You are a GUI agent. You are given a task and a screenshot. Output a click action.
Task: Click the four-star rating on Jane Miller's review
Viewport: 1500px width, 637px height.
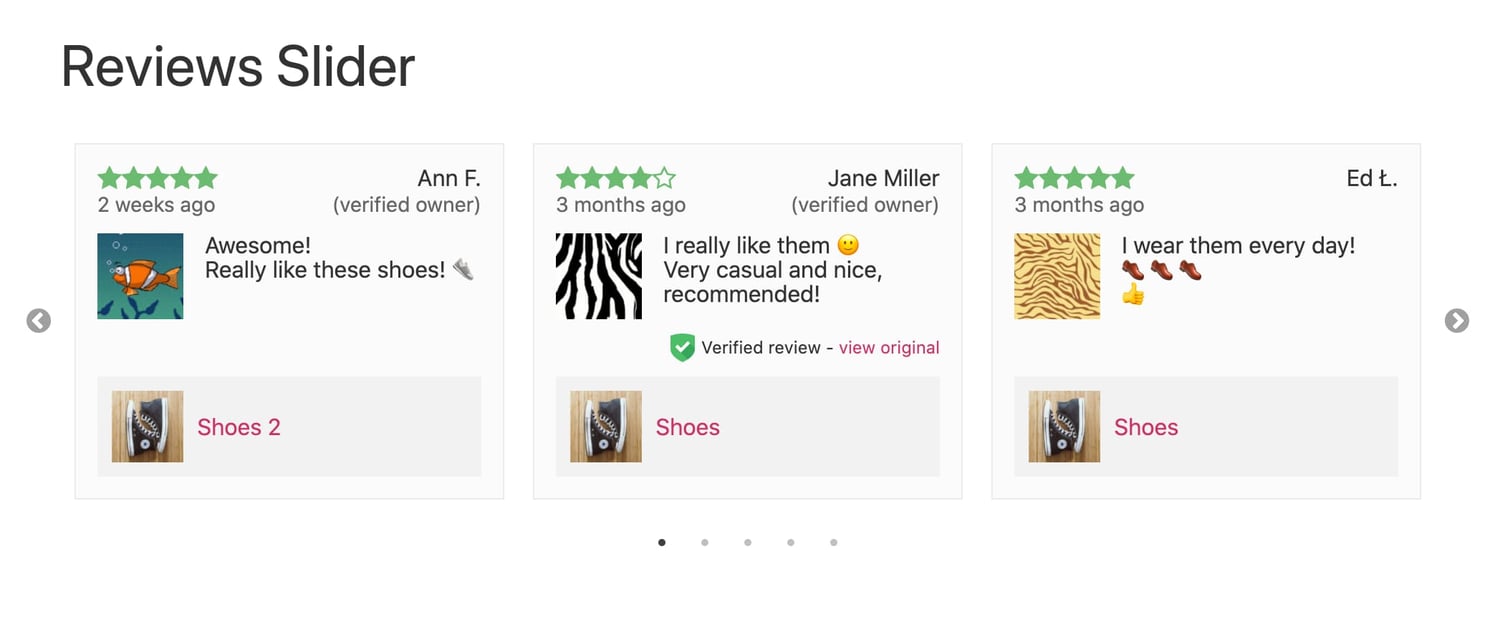pyautogui.click(x=616, y=179)
